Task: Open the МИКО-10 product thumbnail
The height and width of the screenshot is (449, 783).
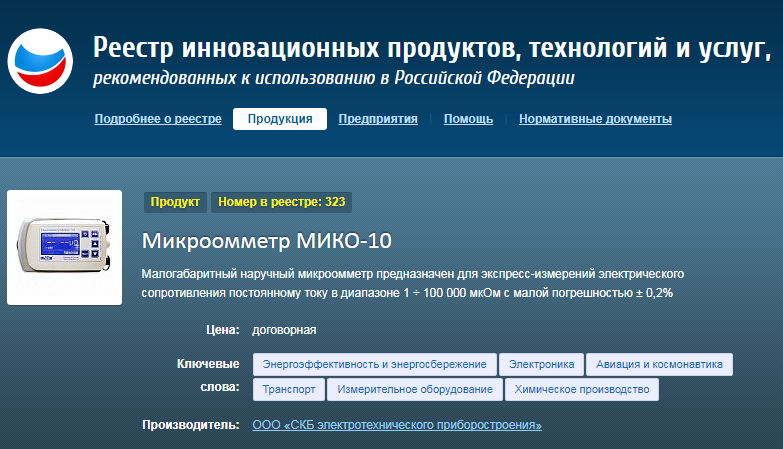Action: click(64, 247)
